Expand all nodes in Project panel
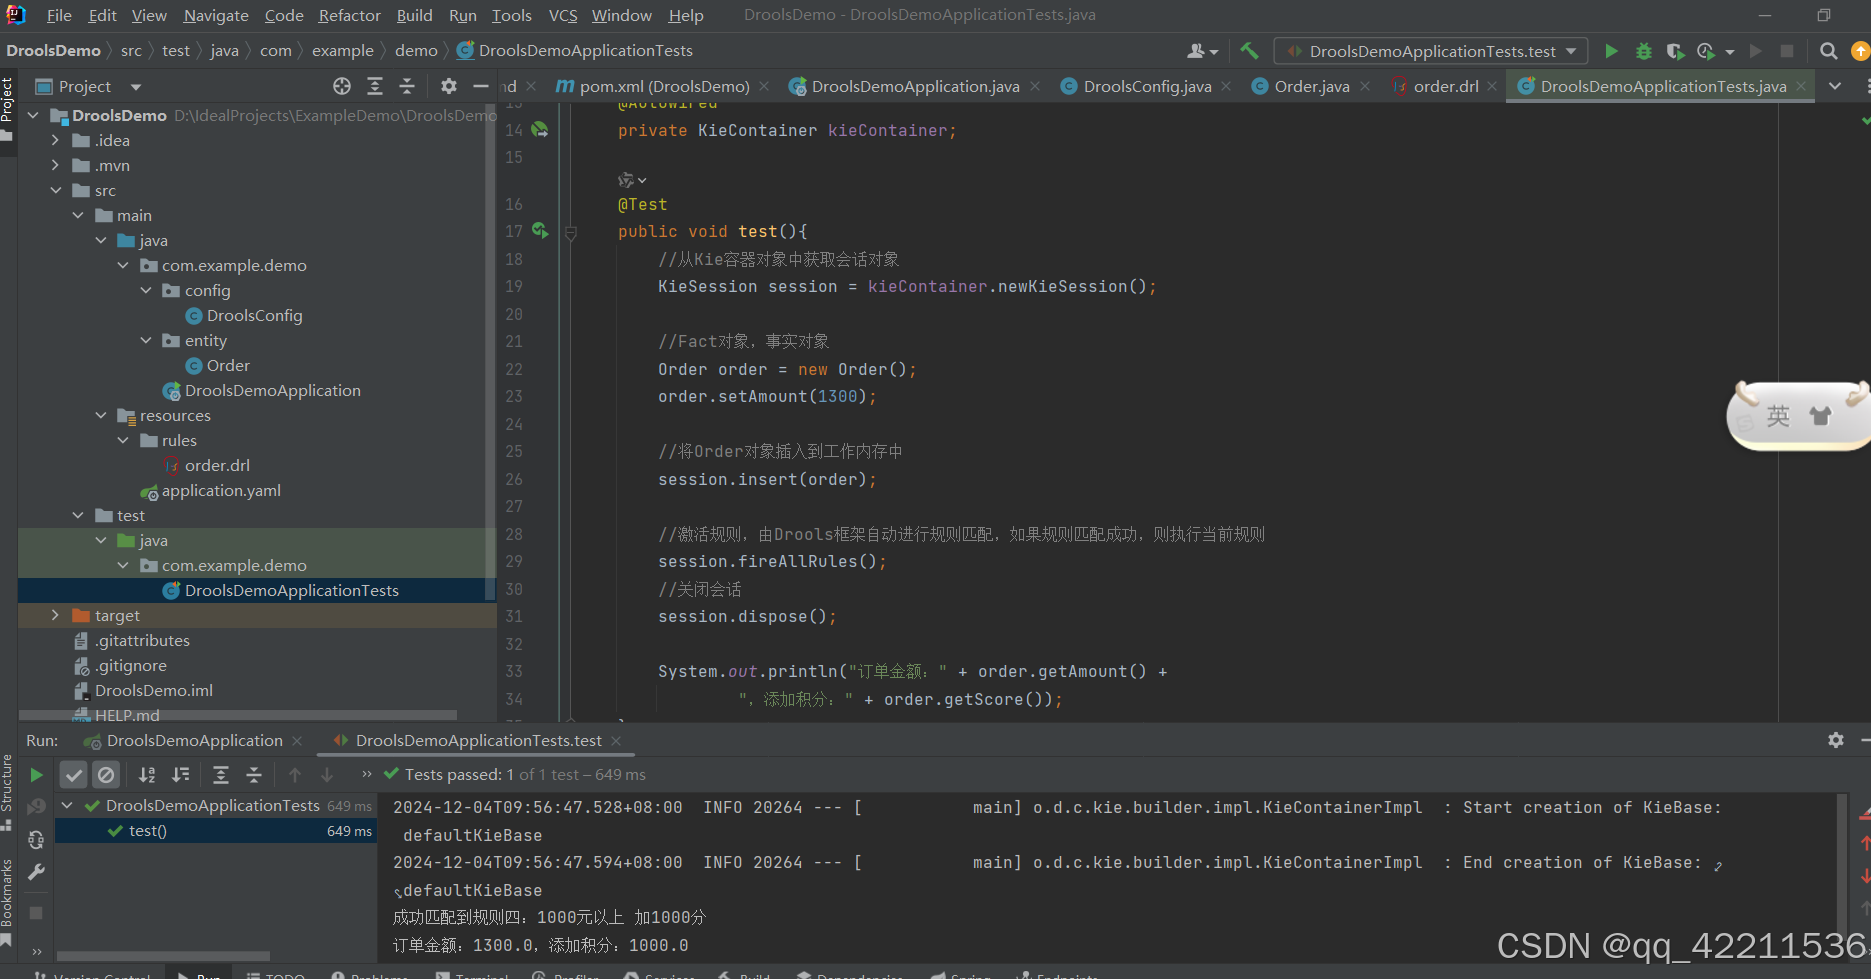The width and height of the screenshot is (1871, 979). (x=375, y=86)
